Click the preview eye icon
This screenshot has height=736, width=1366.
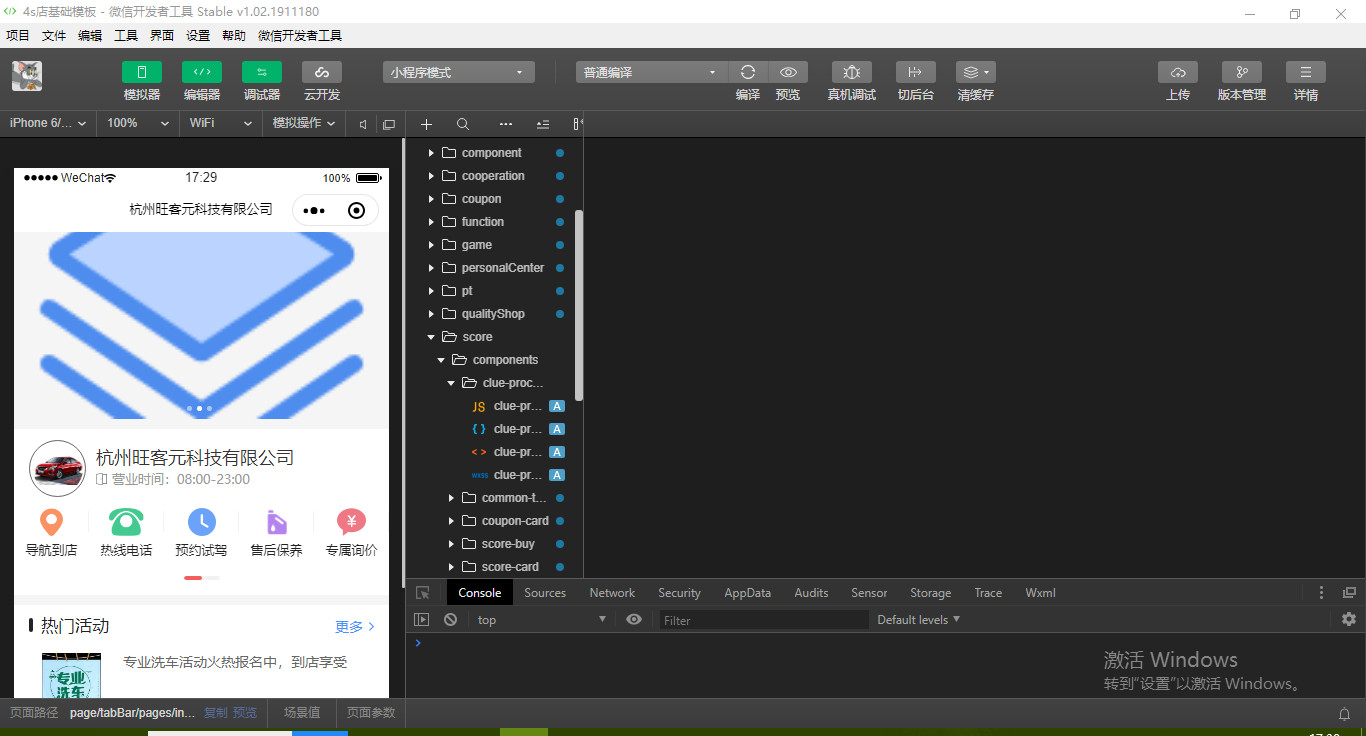tap(788, 72)
